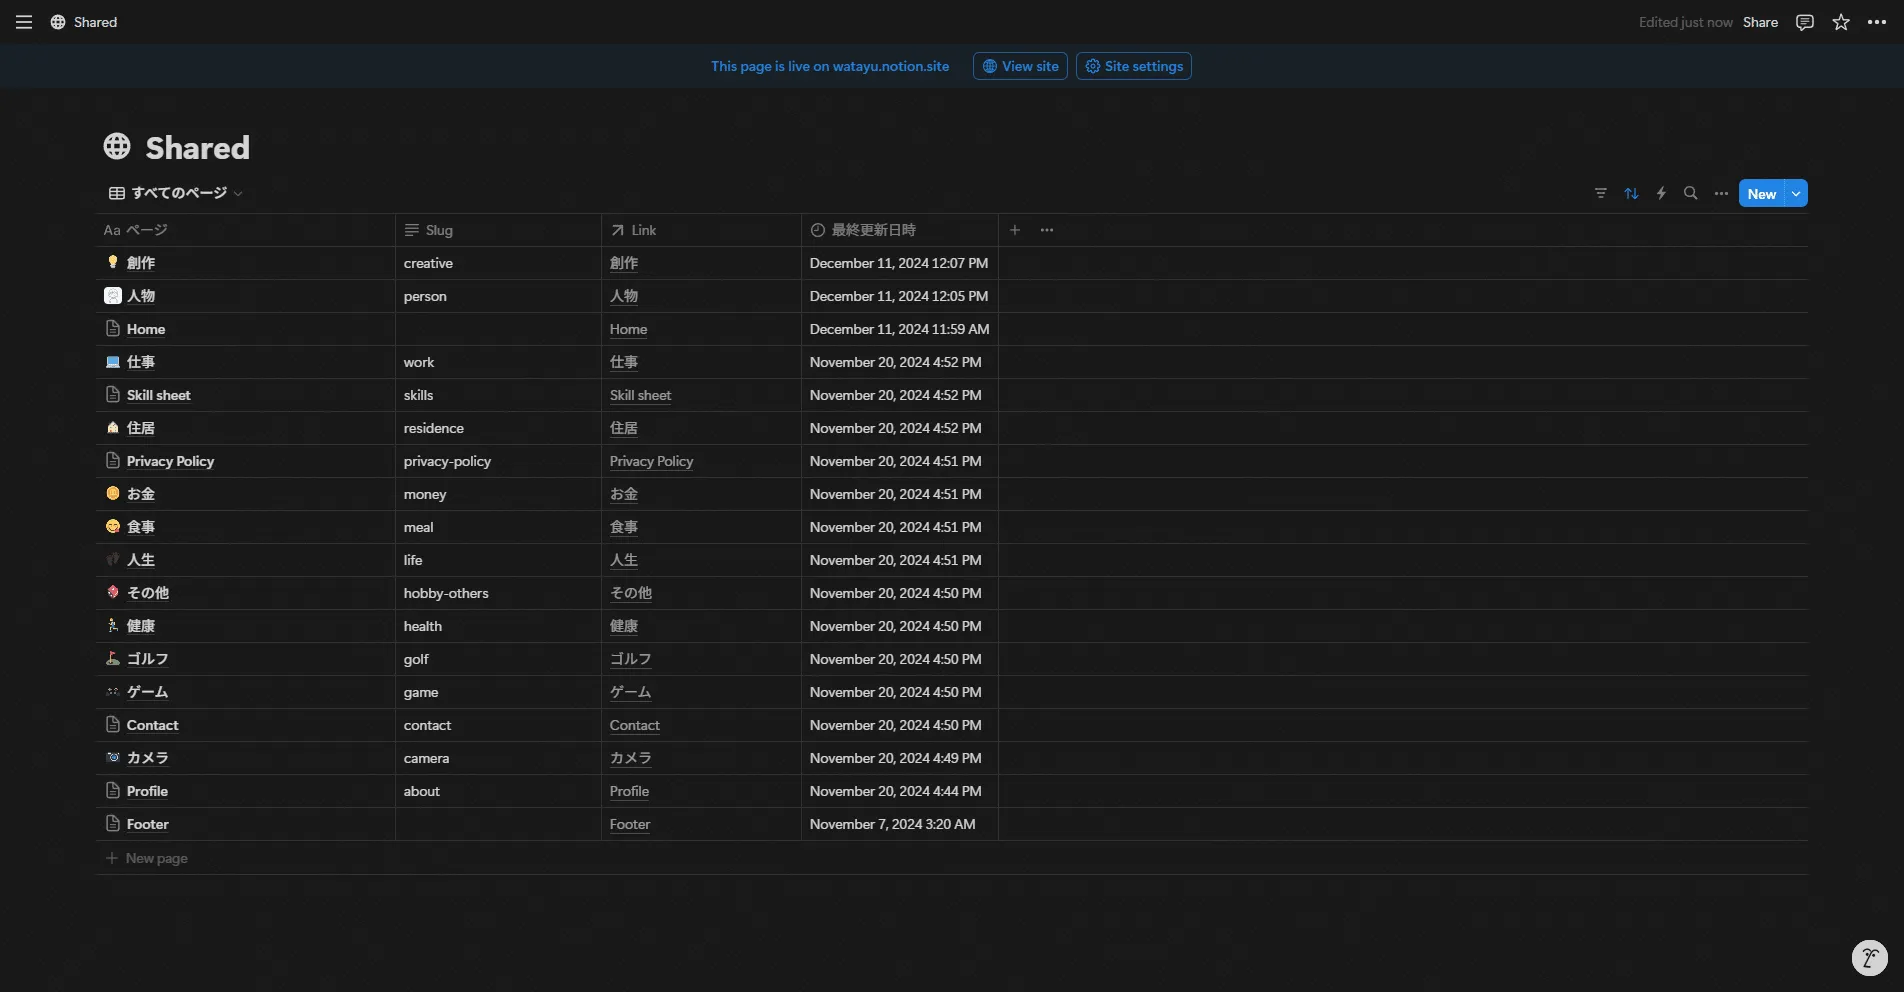1904x992 pixels.
Task: Open the 人物 page title in first column
Action: pyautogui.click(x=141, y=296)
